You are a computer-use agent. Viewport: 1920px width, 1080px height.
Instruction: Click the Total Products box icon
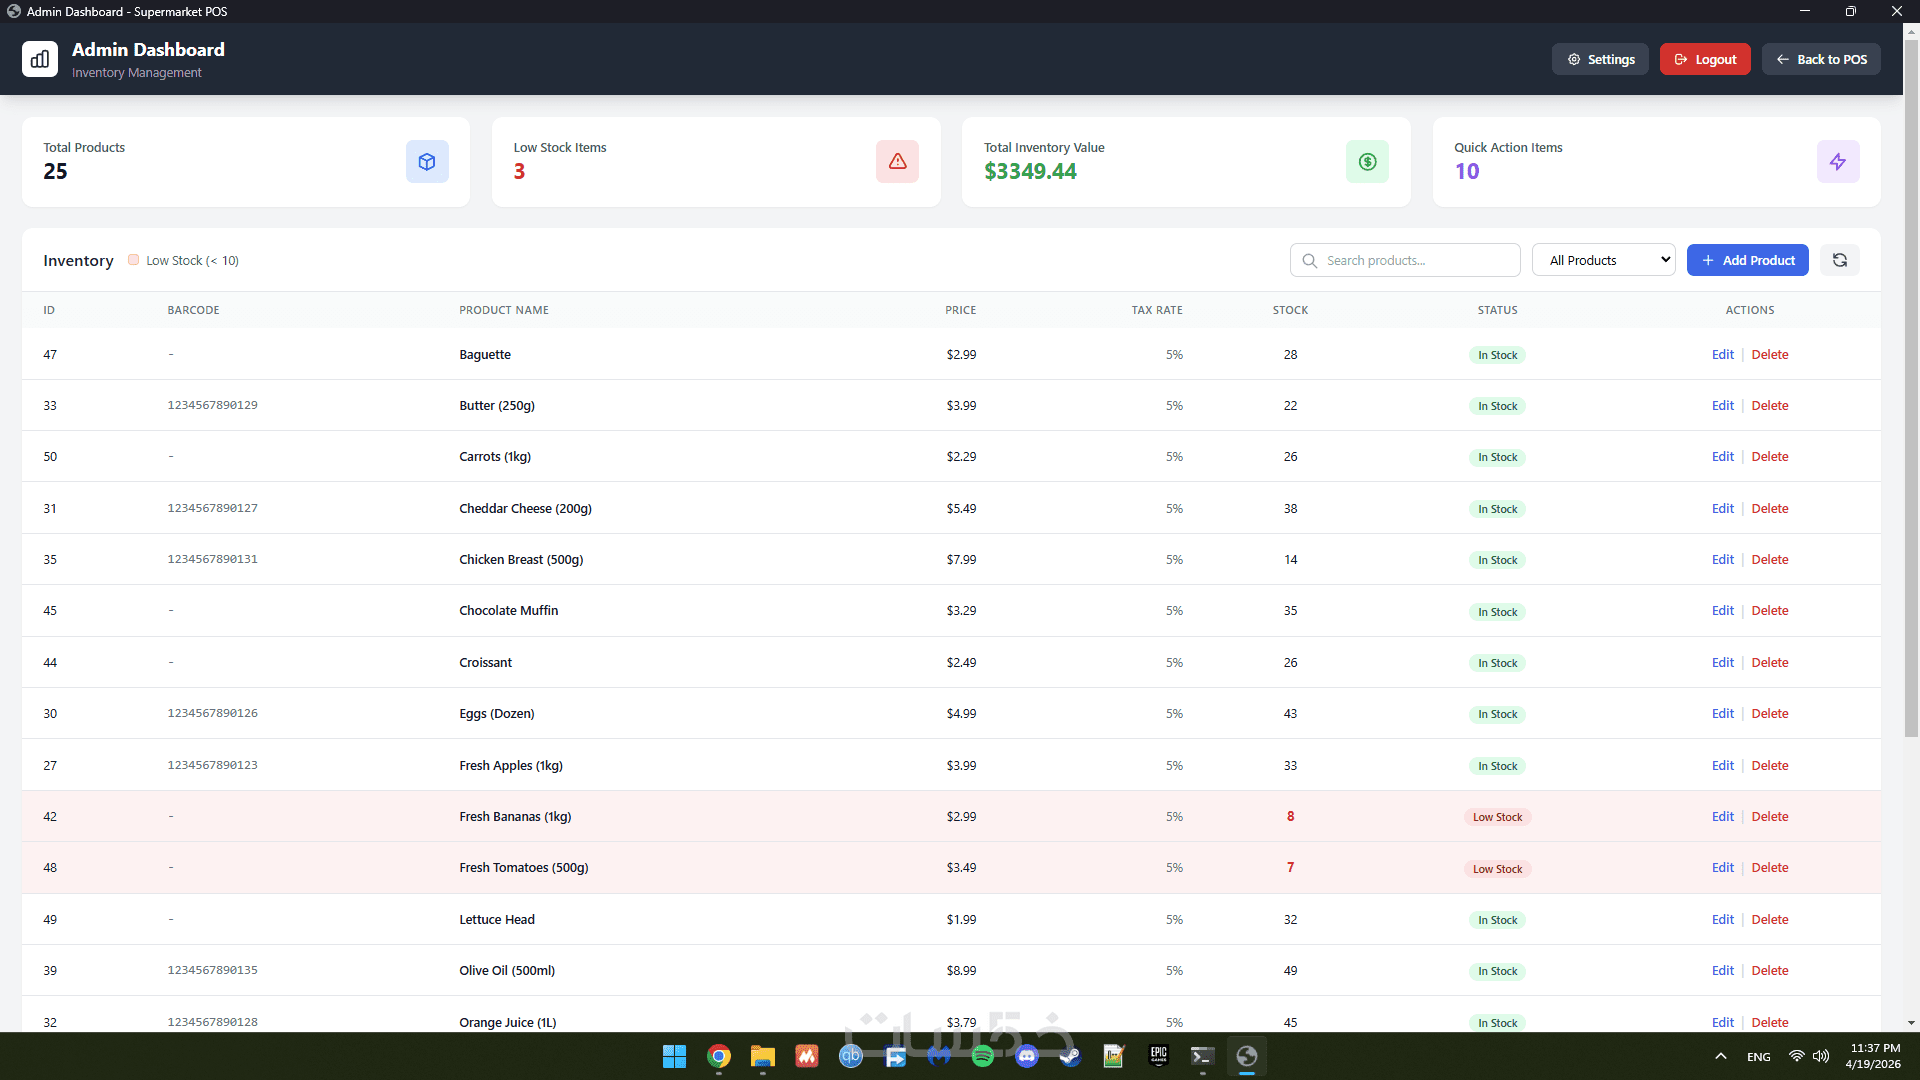(427, 162)
